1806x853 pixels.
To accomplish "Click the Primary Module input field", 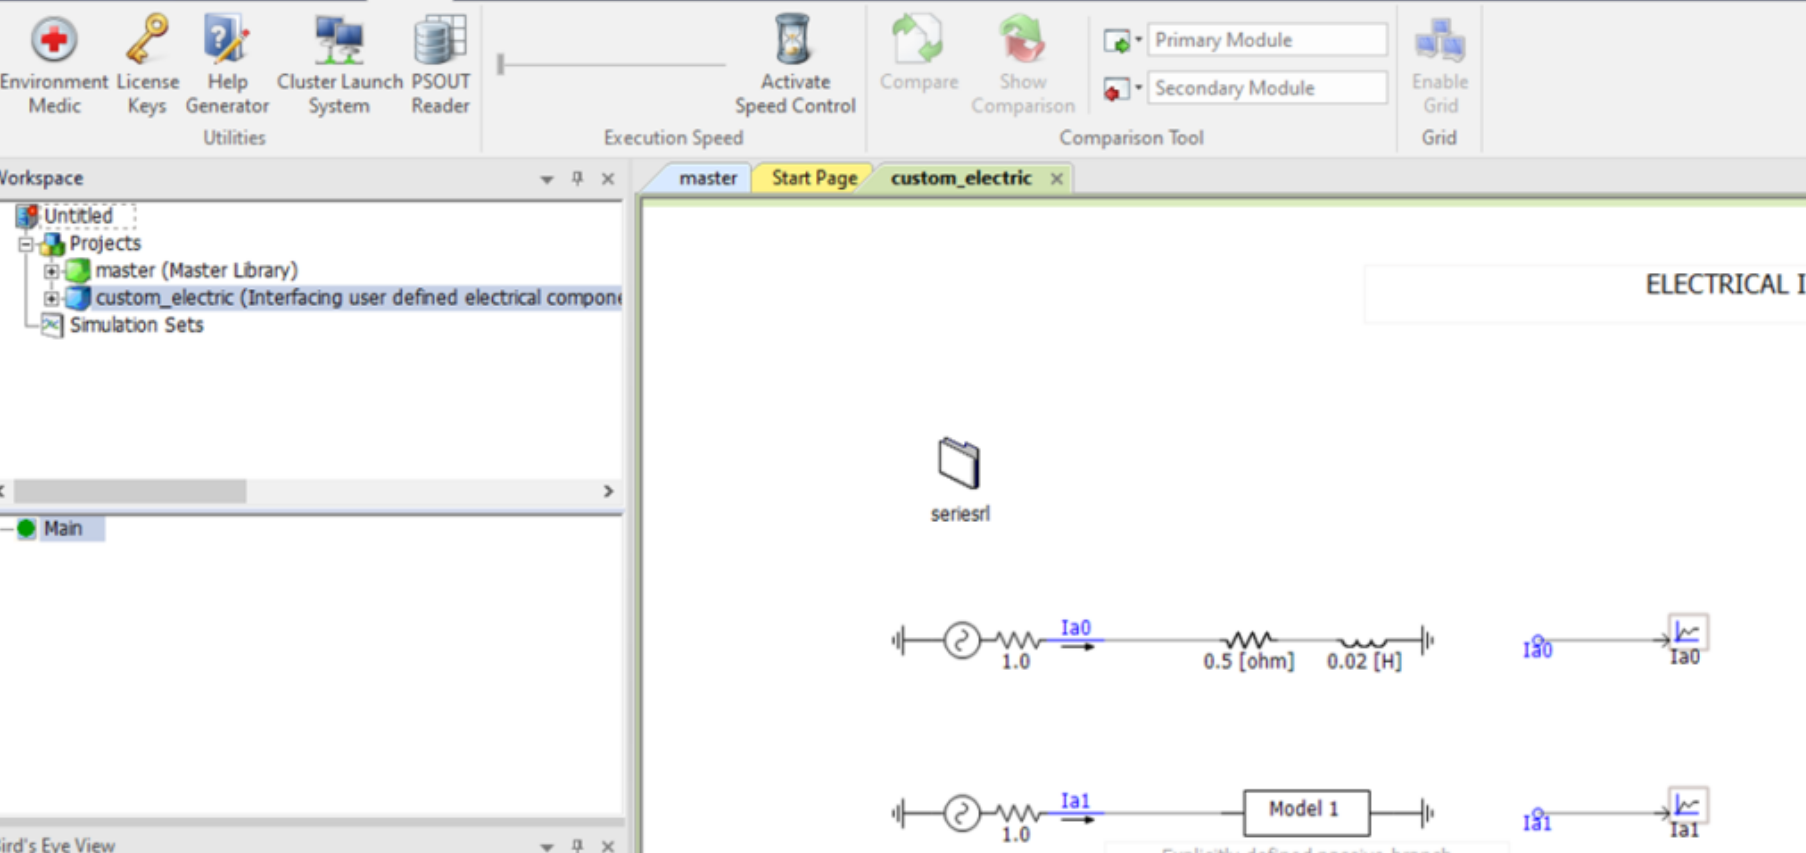I will click(1267, 40).
